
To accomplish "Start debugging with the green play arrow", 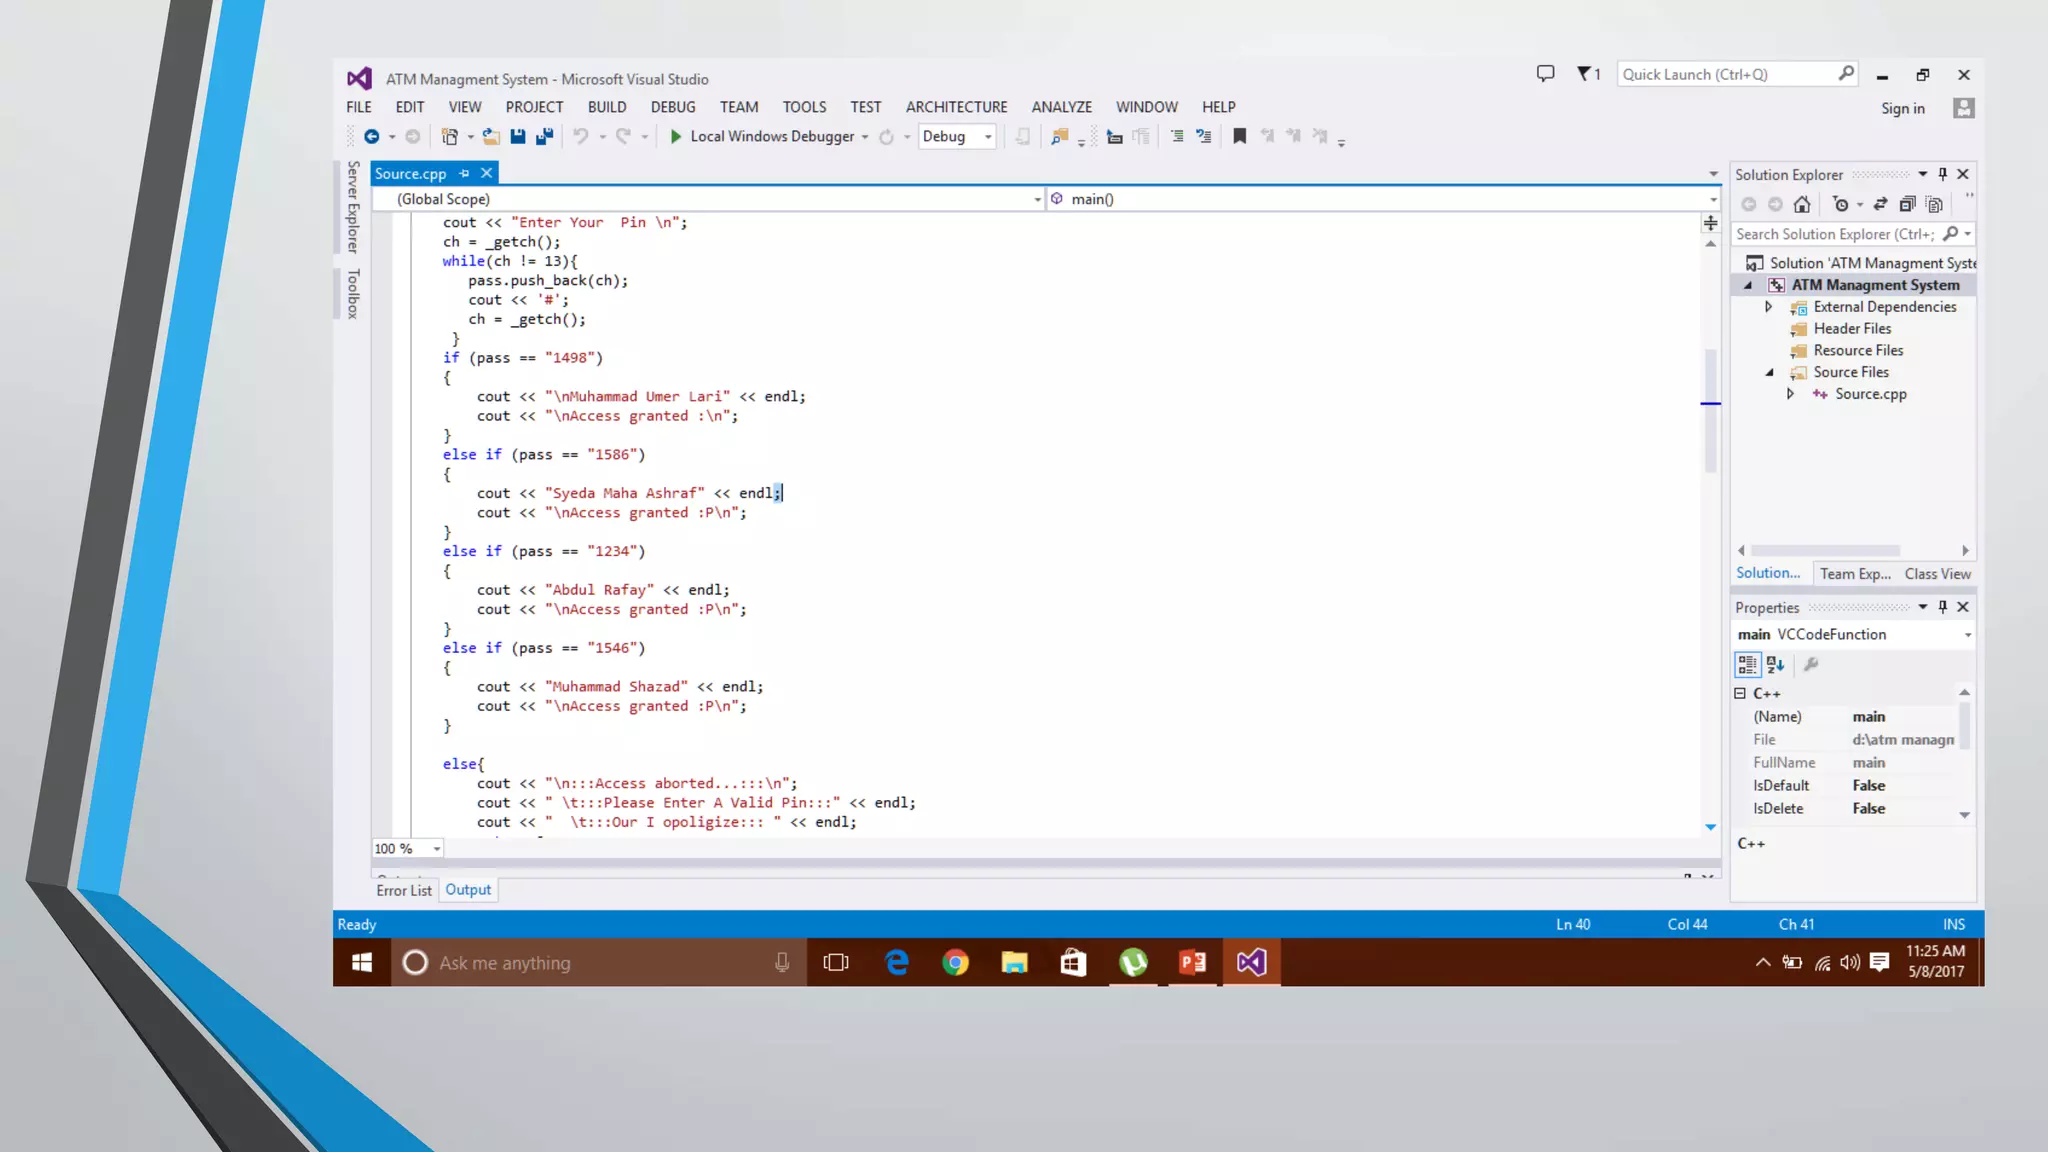I will (x=676, y=137).
